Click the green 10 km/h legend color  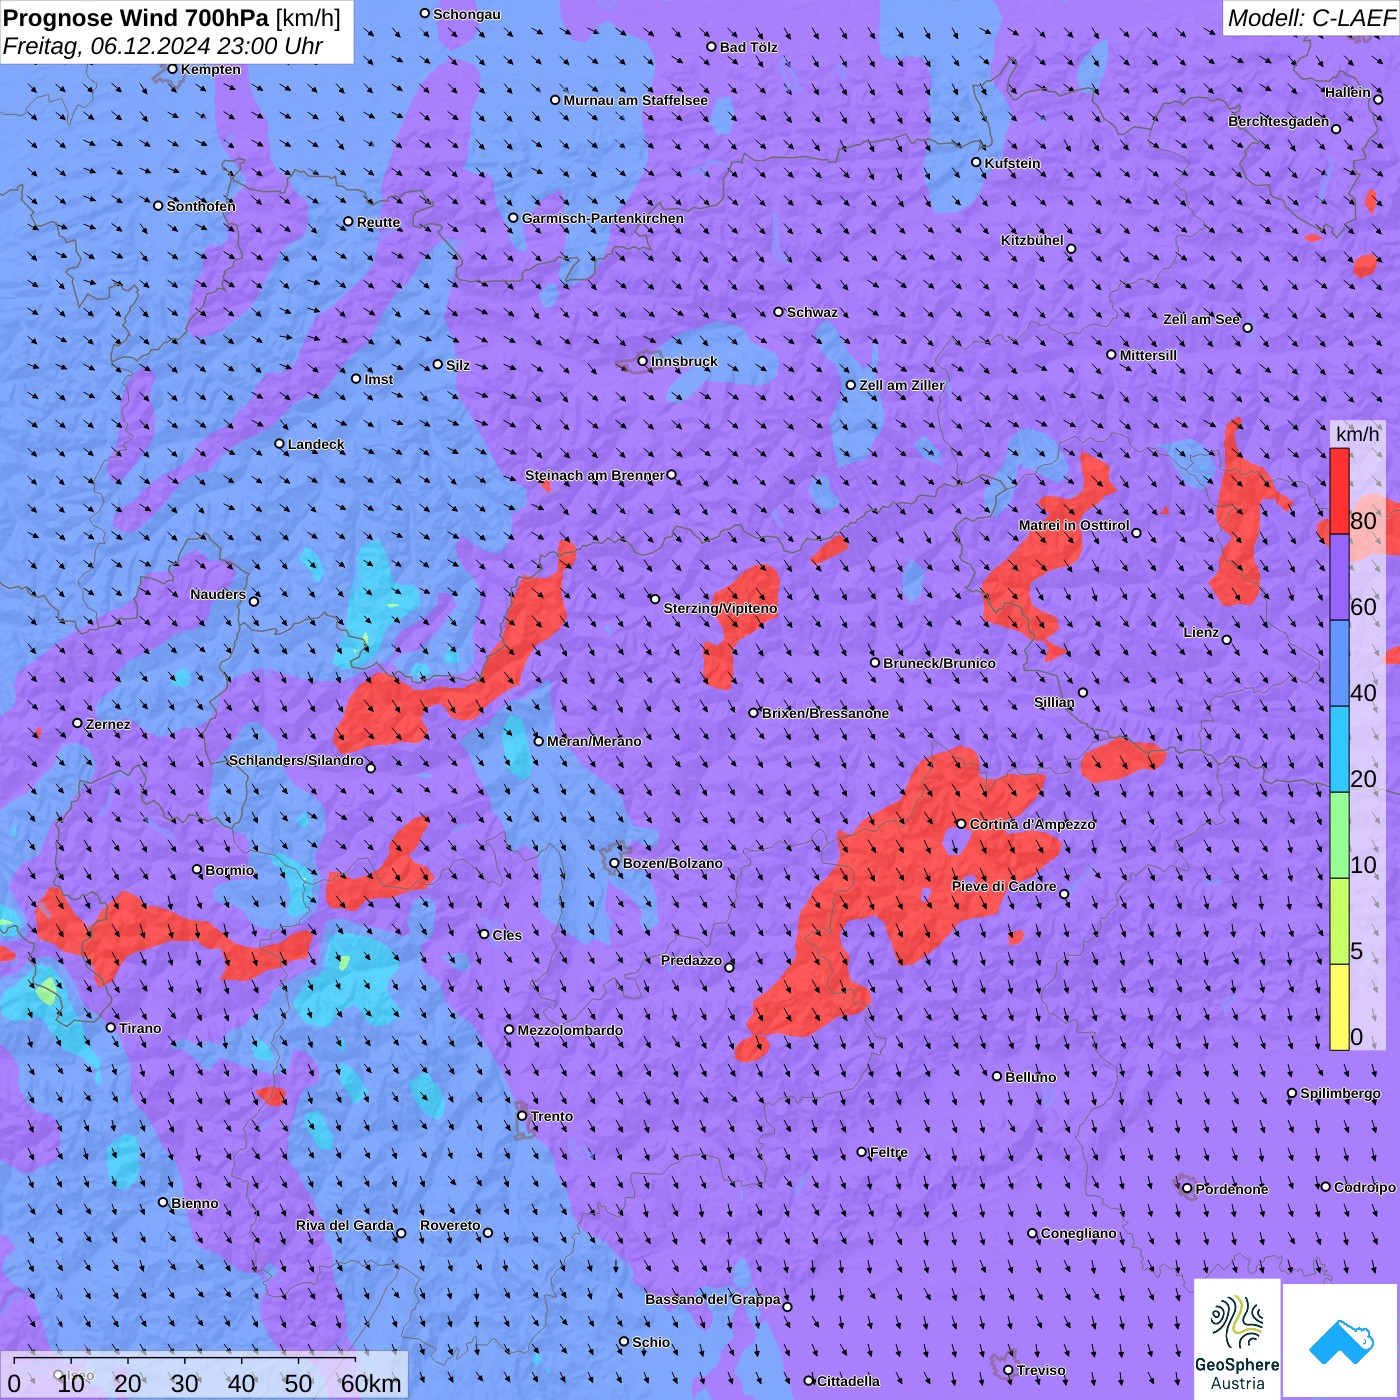point(1339,836)
